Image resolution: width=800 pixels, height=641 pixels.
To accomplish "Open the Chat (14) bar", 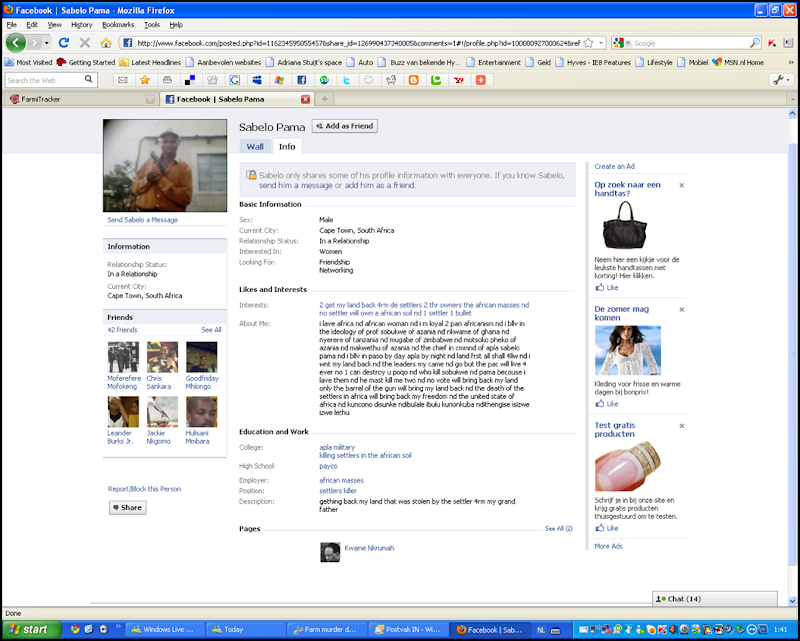I will click(x=714, y=599).
